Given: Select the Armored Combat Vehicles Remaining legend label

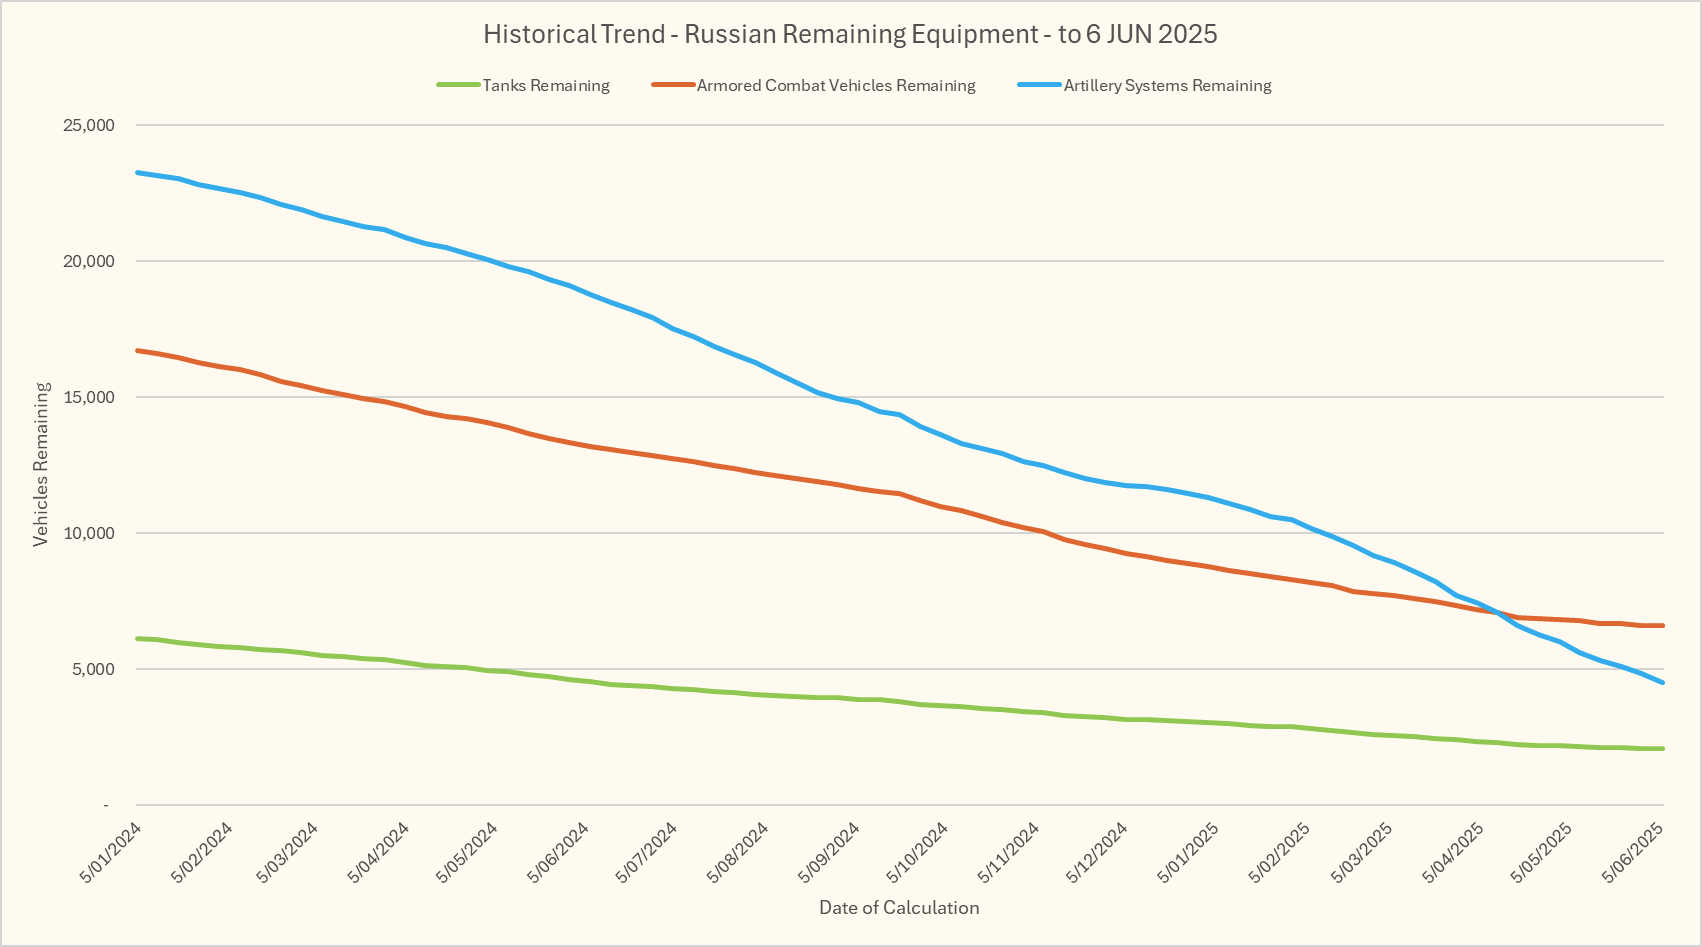Looking at the screenshot, I should click(x=836, y=86).
